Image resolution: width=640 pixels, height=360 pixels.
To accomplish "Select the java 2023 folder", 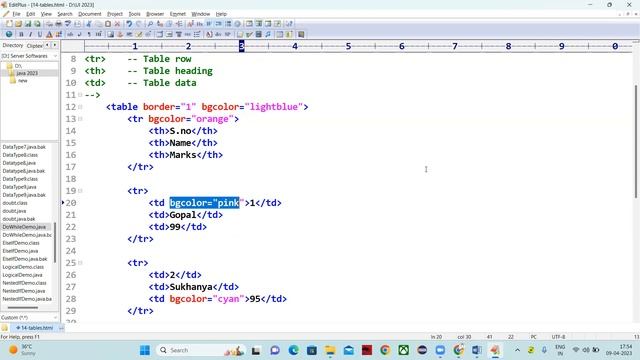I will click(x=27, y=73).
